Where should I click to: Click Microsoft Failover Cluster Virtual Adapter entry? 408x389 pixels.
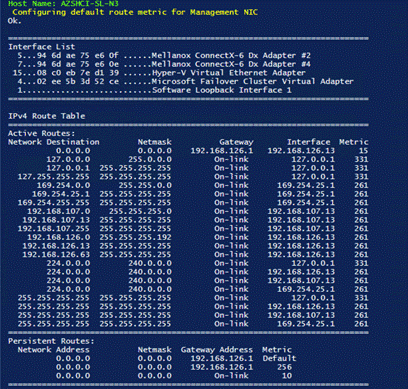(x=185, y=81)
